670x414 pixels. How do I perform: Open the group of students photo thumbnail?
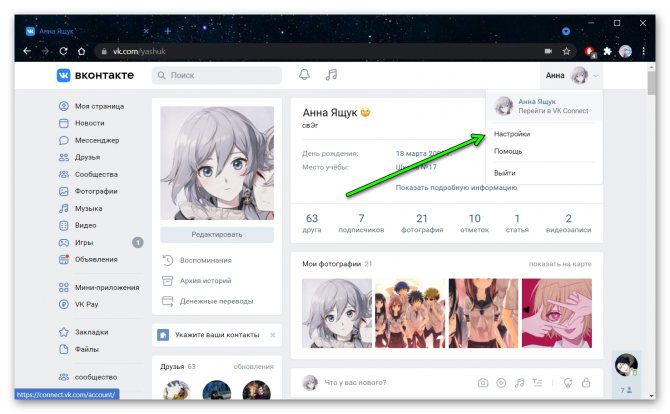410,313
